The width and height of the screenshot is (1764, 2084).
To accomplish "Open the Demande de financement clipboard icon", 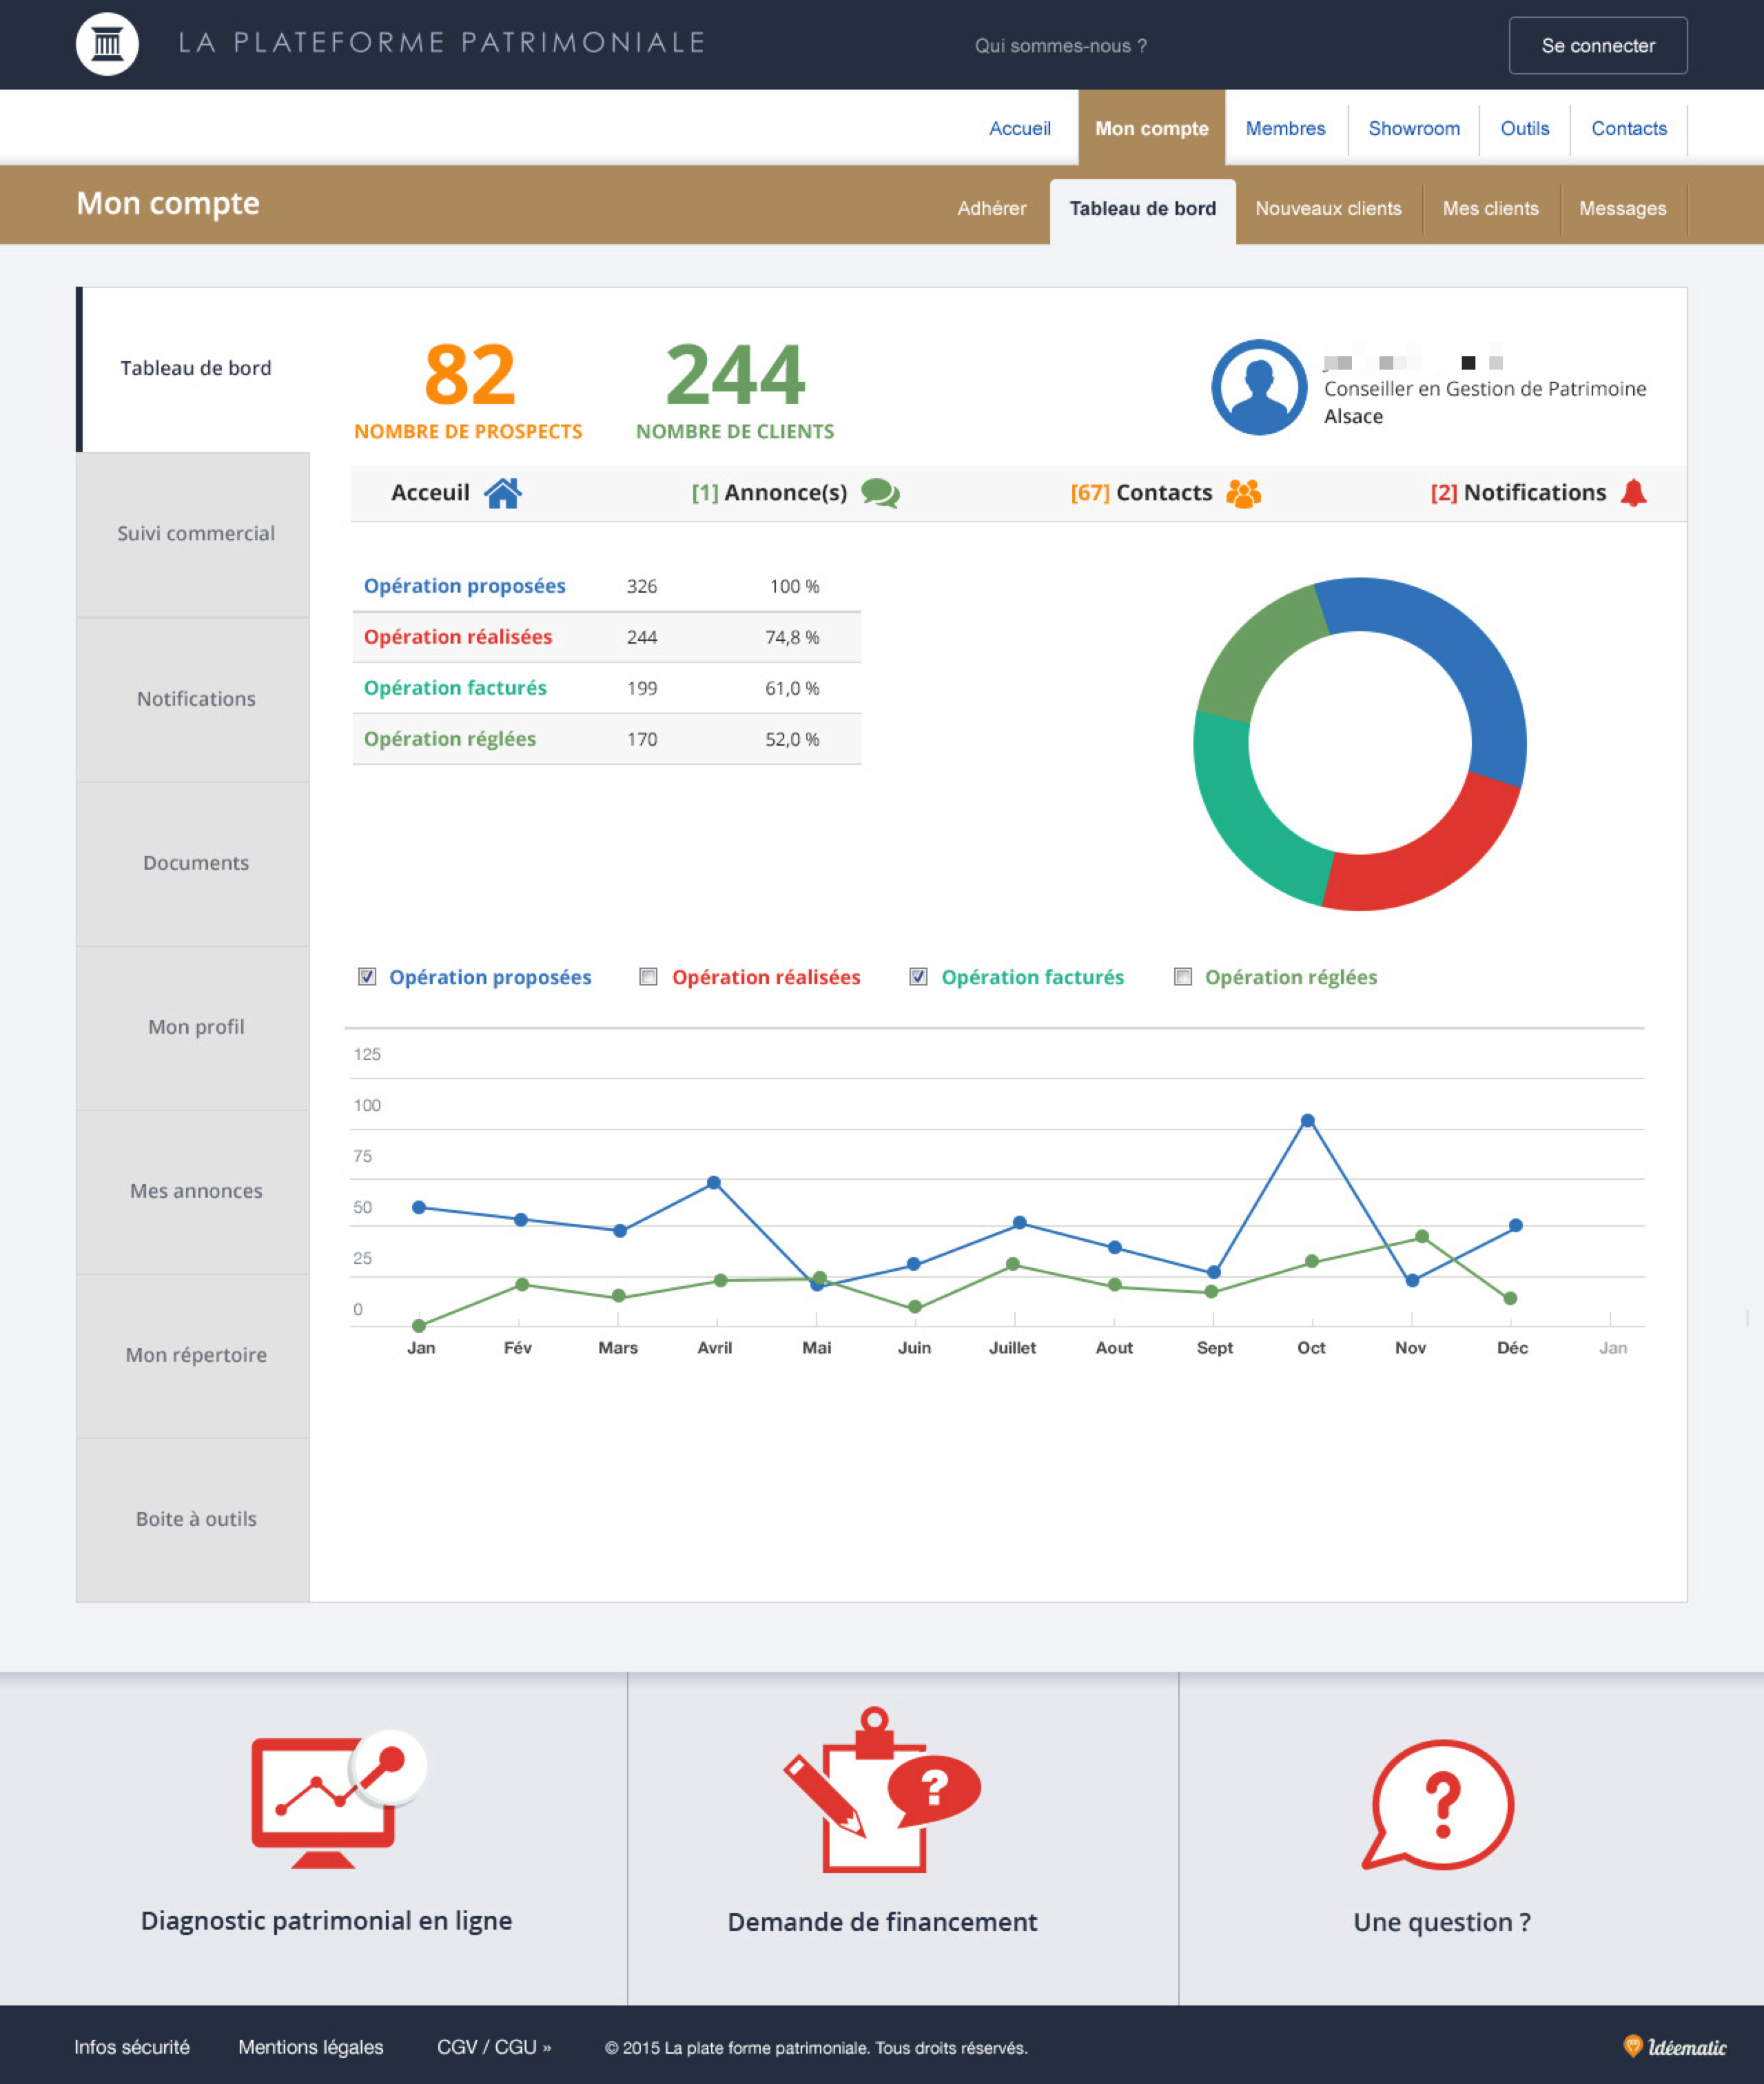I will click(881, 1790).
